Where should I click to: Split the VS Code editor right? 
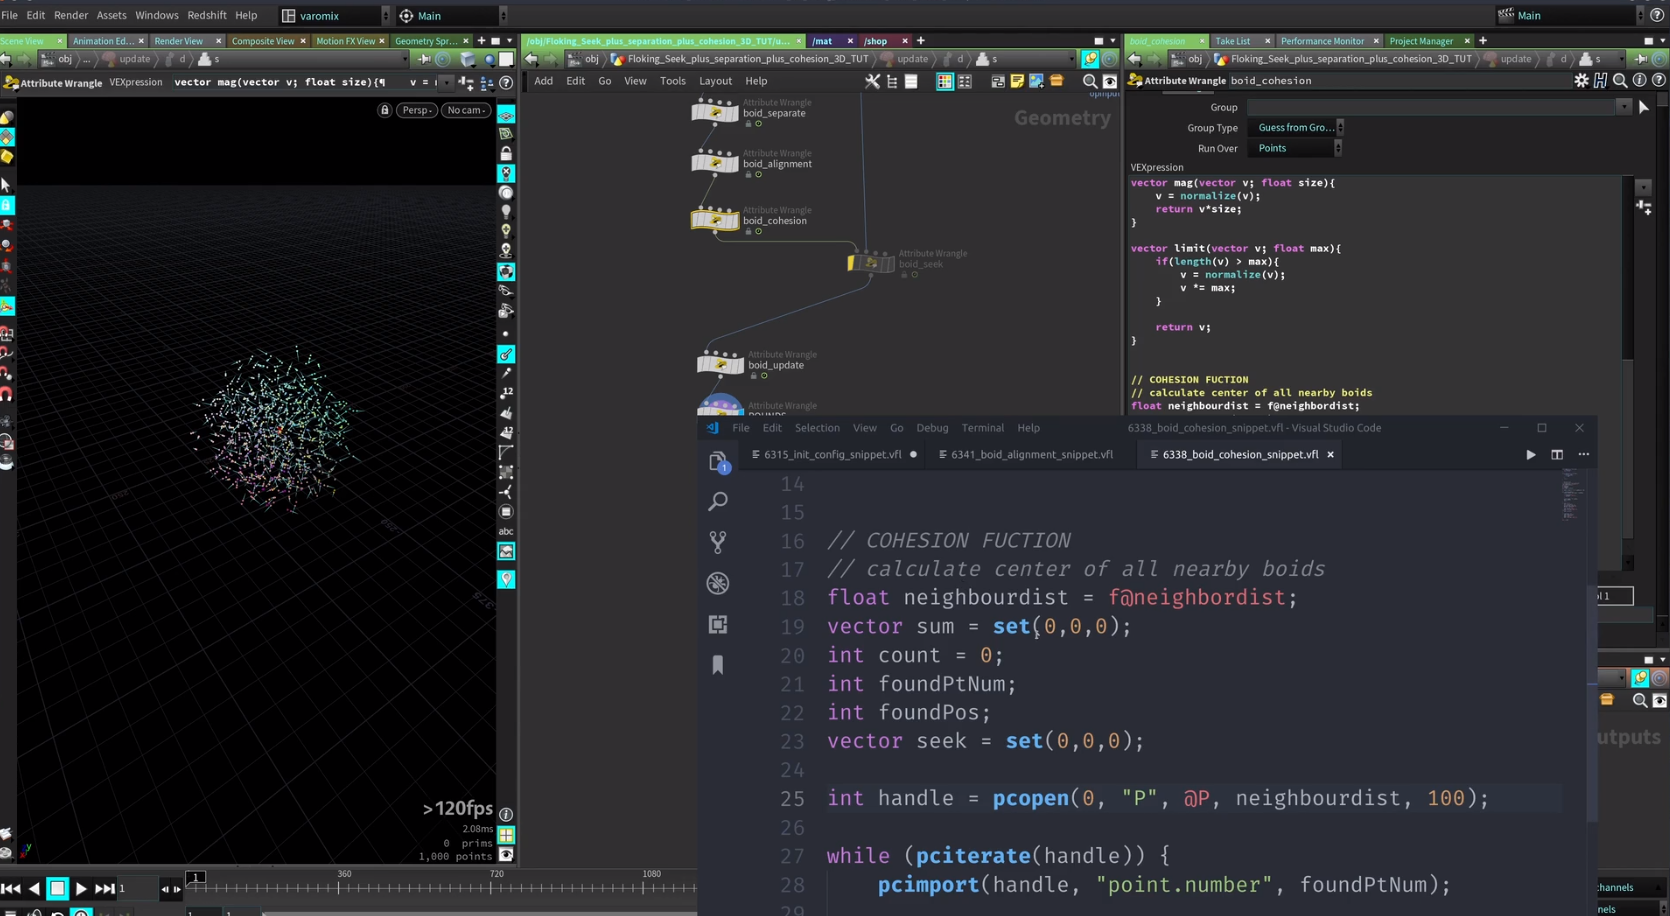pos(1557,455)
